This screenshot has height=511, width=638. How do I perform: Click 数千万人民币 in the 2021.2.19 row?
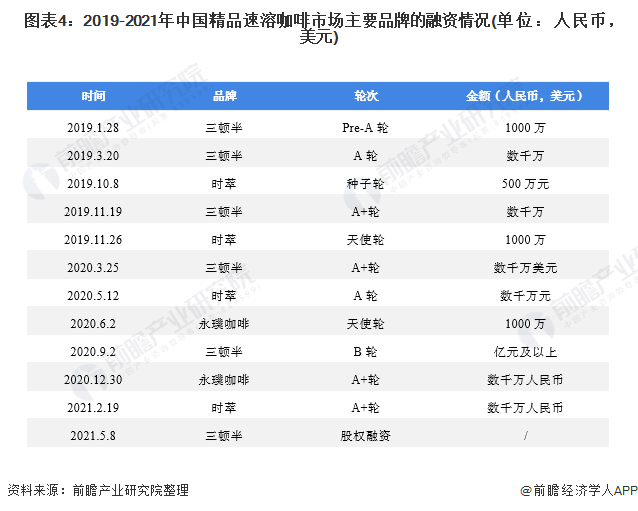(525, 408)
